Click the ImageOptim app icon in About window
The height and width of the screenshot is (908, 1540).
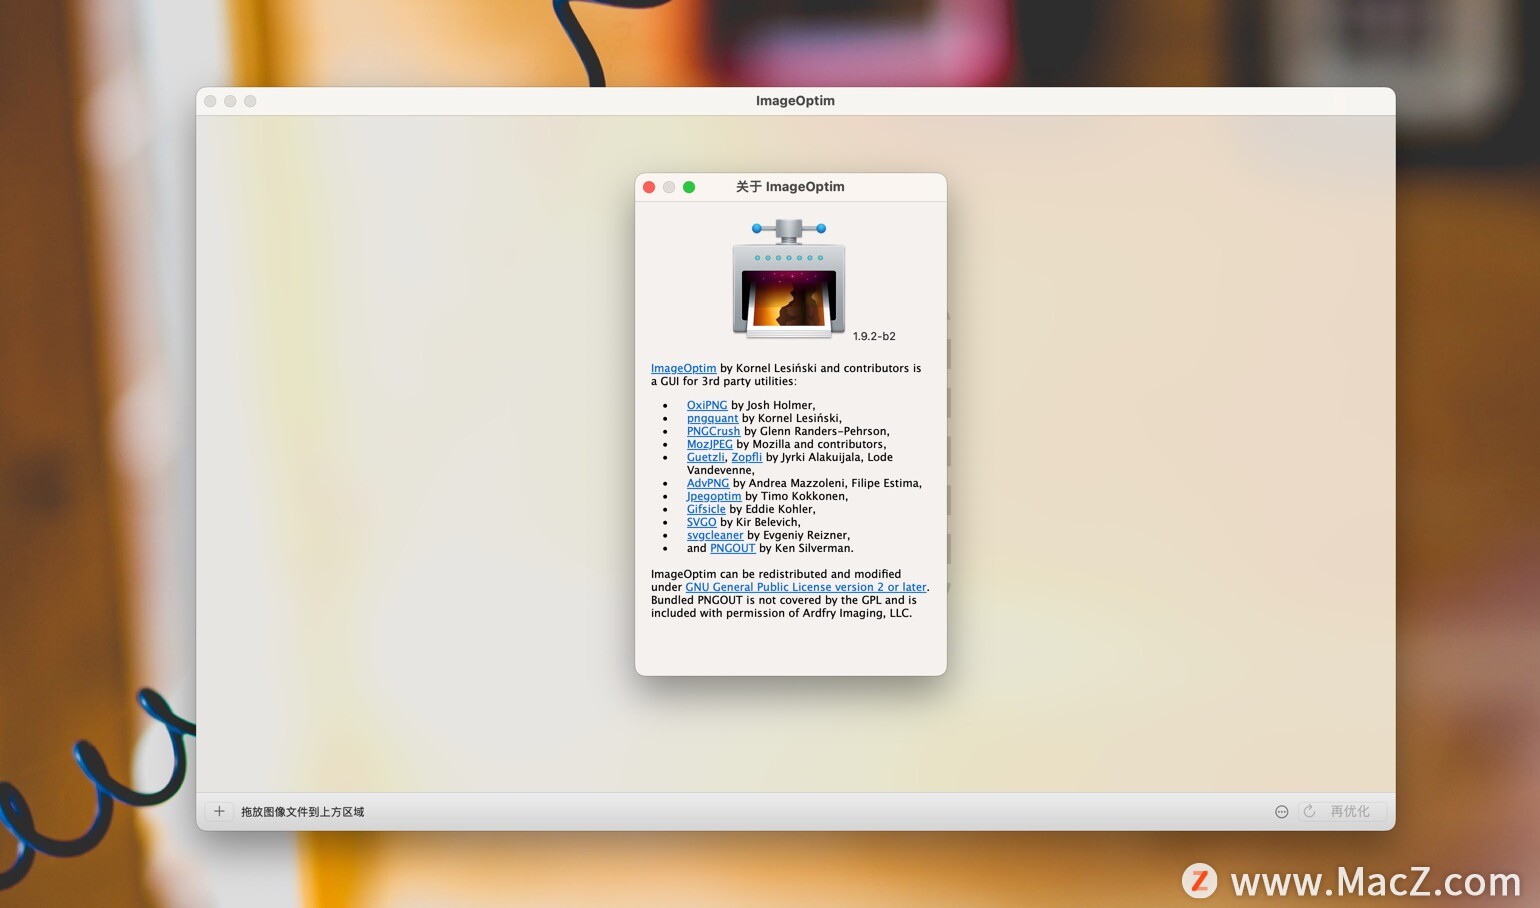[789, 279]
